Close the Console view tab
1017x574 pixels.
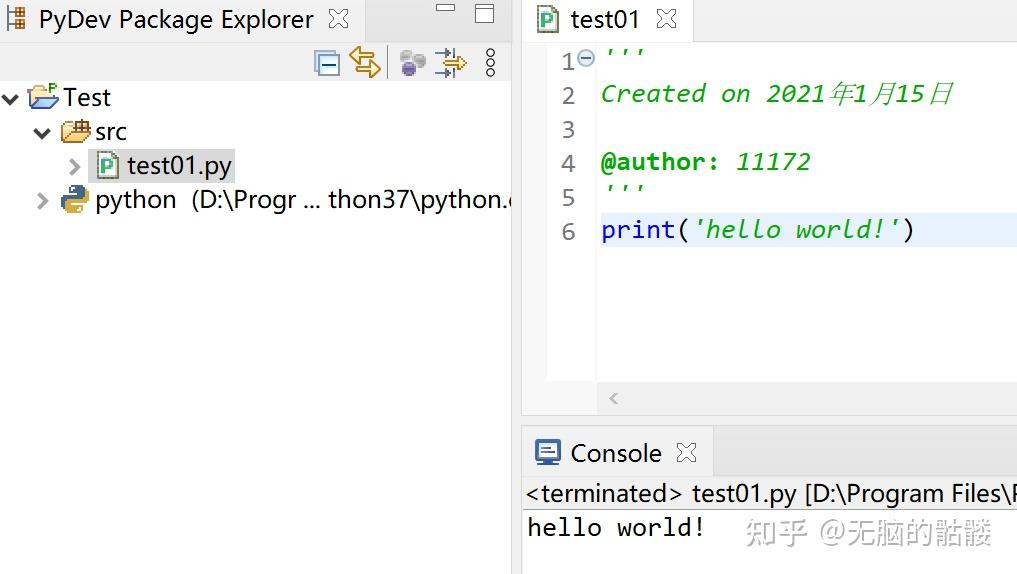pyautogui.click(x=686, y=452)
